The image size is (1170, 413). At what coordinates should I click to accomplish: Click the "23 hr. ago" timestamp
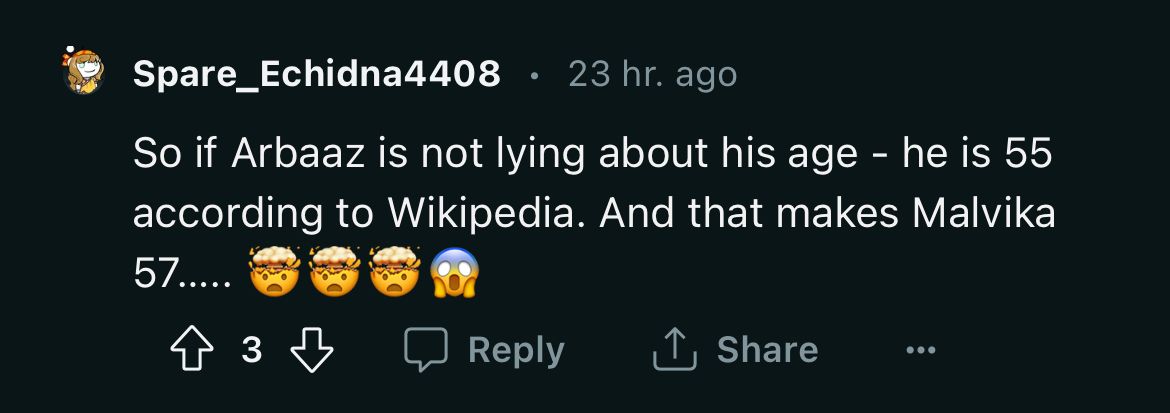coord(652,73)
